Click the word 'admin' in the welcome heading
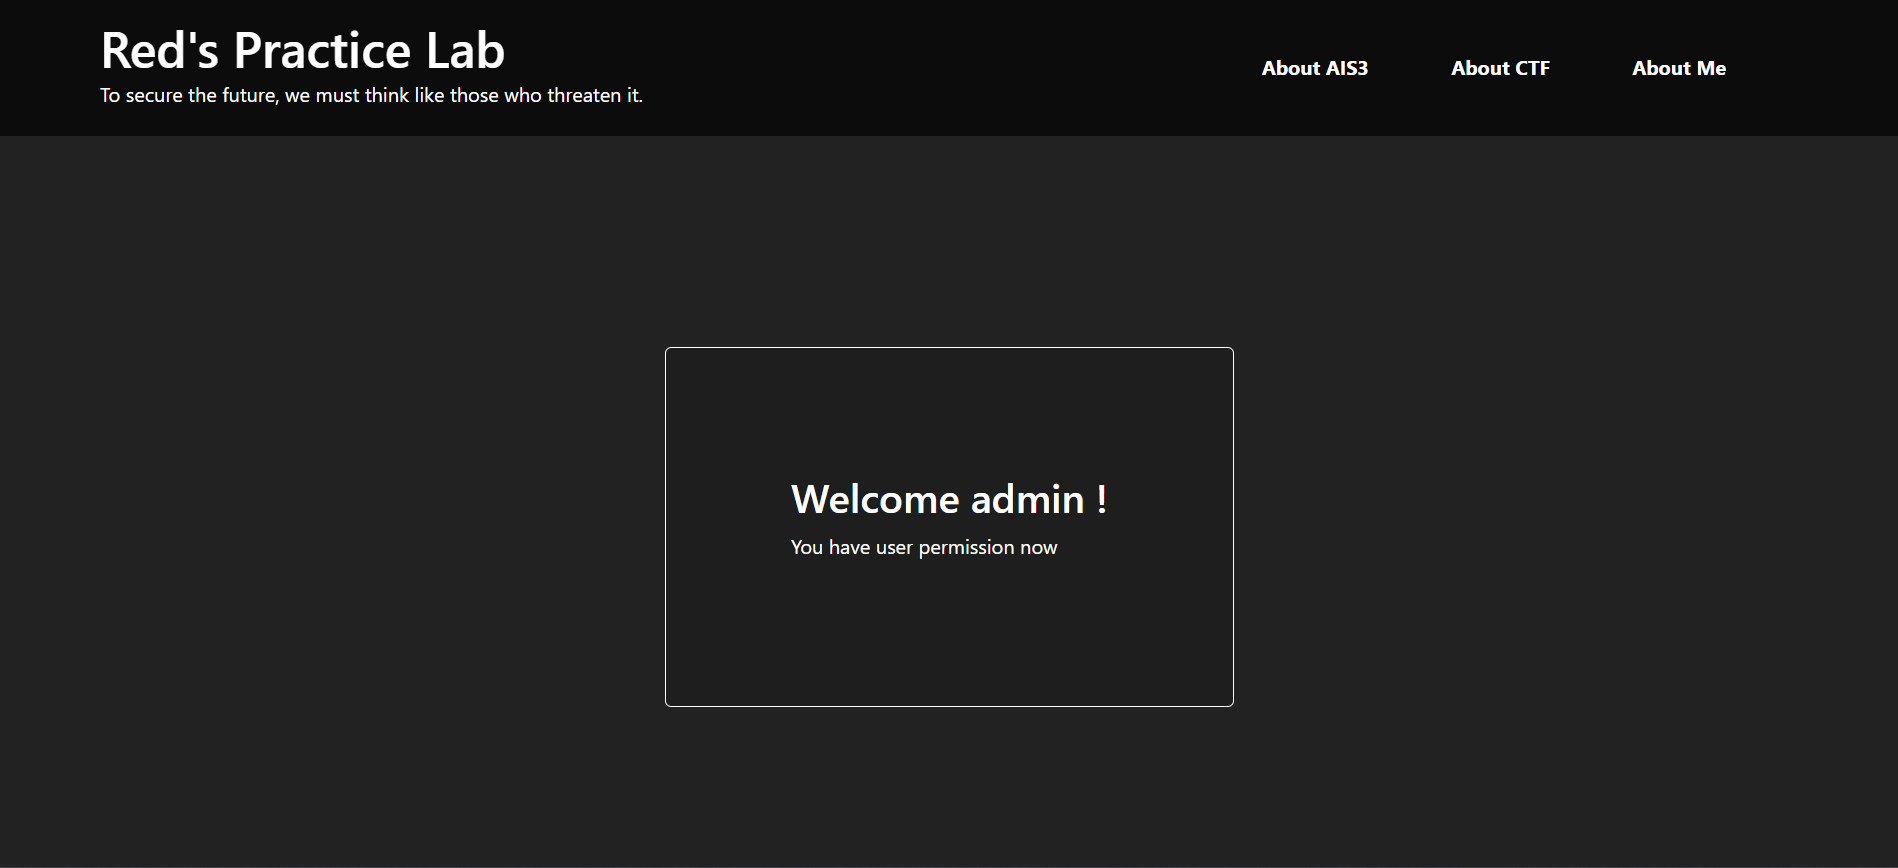1898x868 pixels. coord(1027,499)
